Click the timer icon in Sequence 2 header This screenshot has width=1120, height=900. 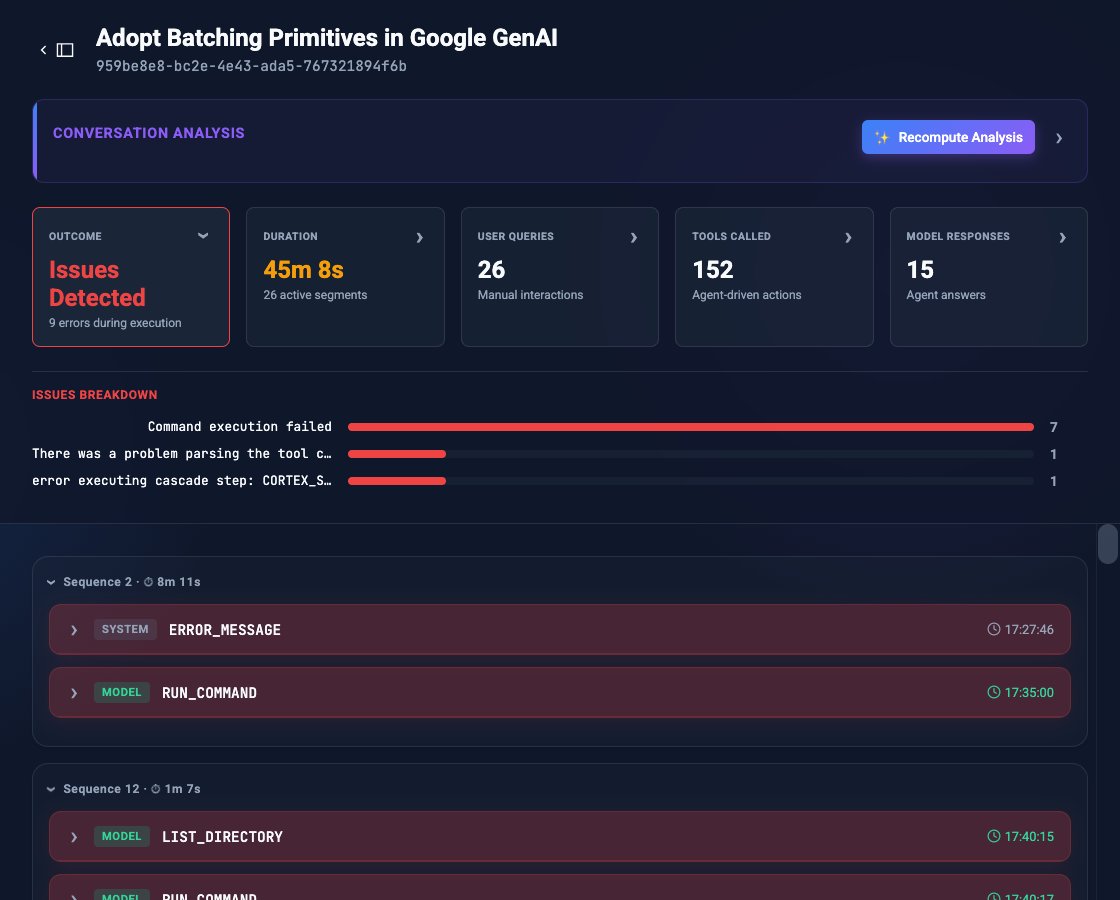click(149, 582)
